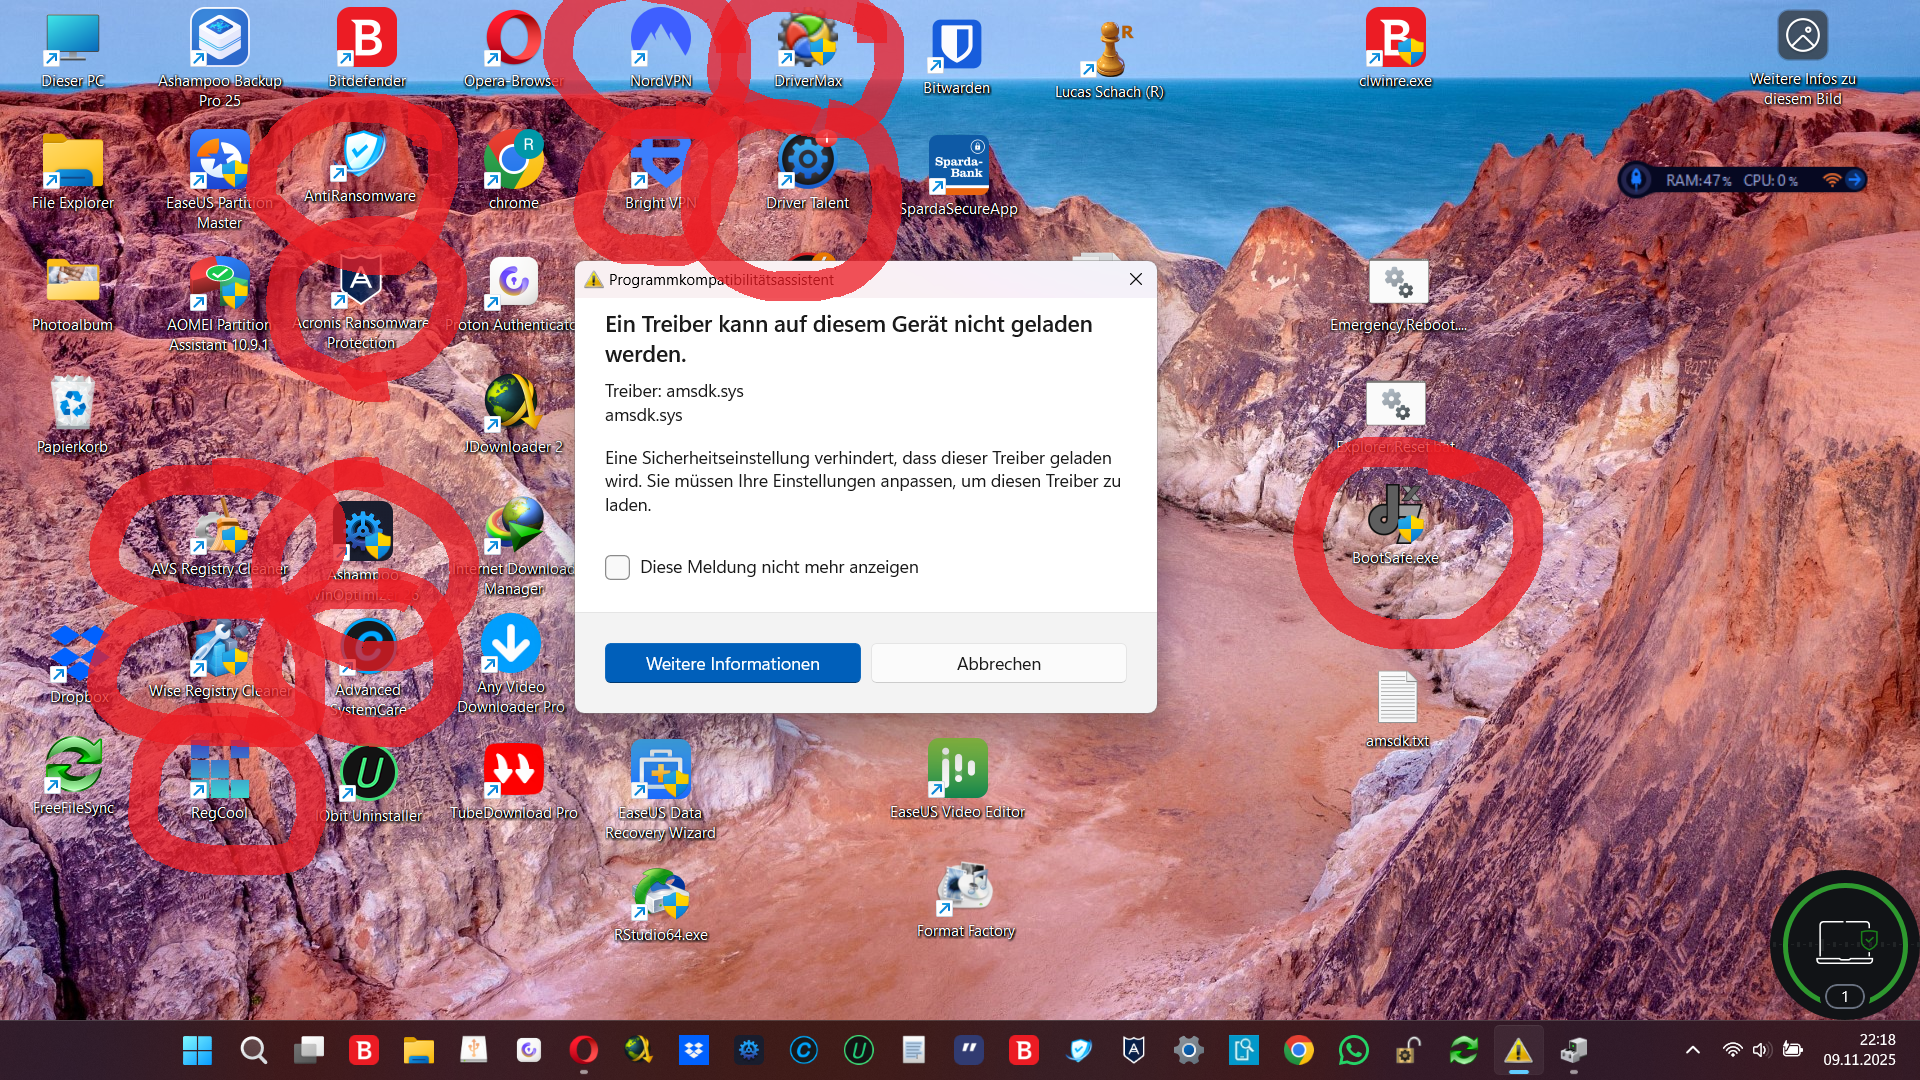Viewport: 1920px width, 1080px height.
Task: Click WhatsApp icon in the taskbar
Action: coord(1353,1050)
